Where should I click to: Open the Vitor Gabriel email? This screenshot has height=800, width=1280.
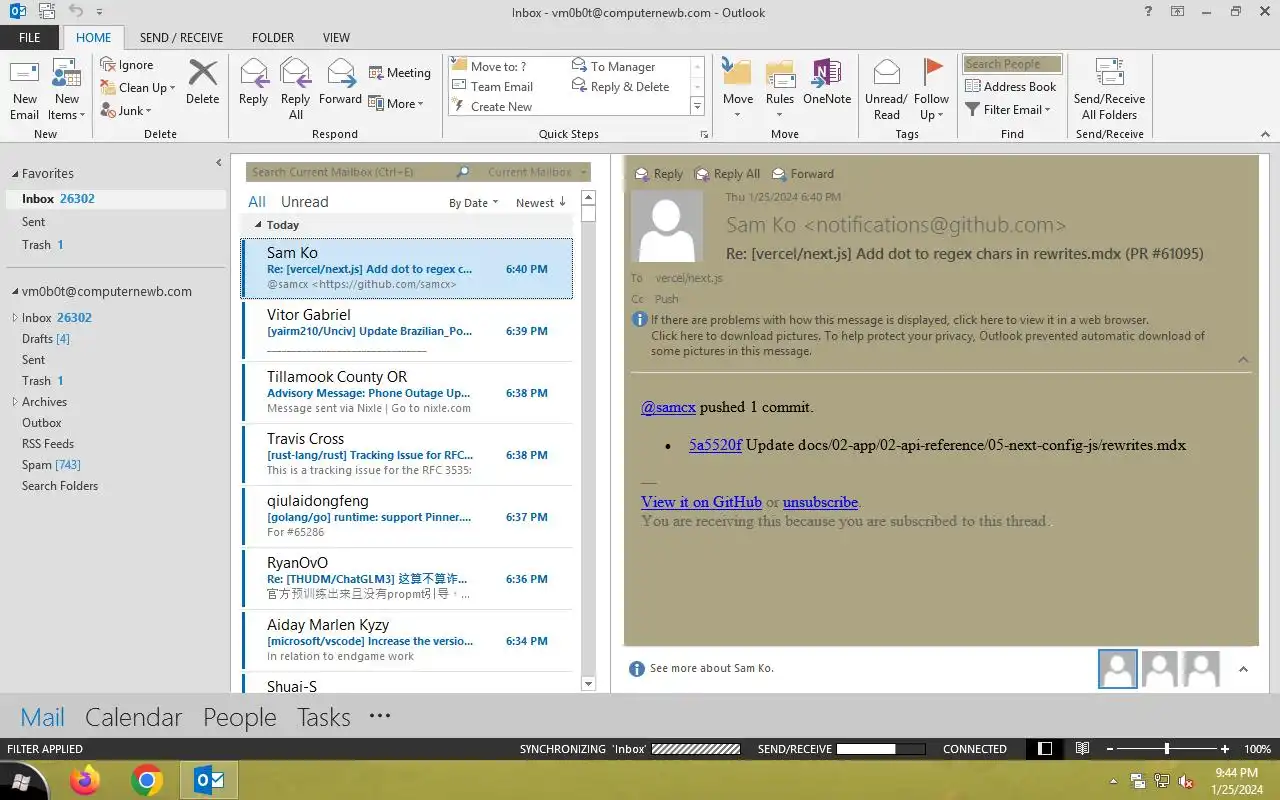(407, 331)
